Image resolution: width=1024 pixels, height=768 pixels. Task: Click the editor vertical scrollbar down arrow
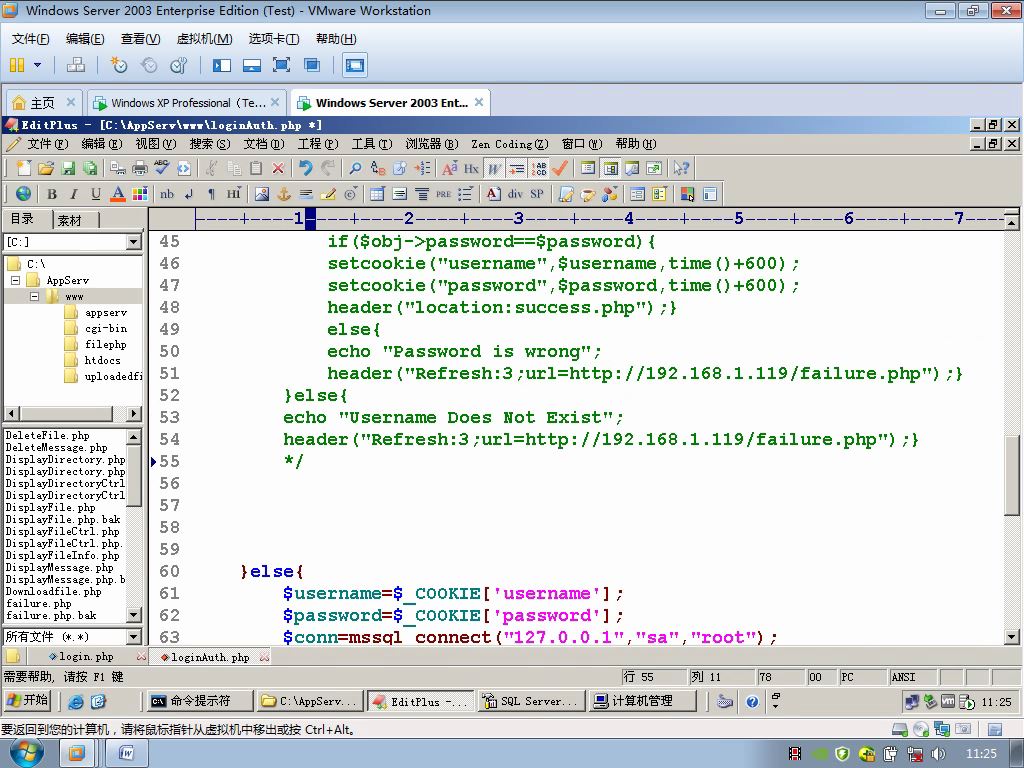[x=1012, y=637]
